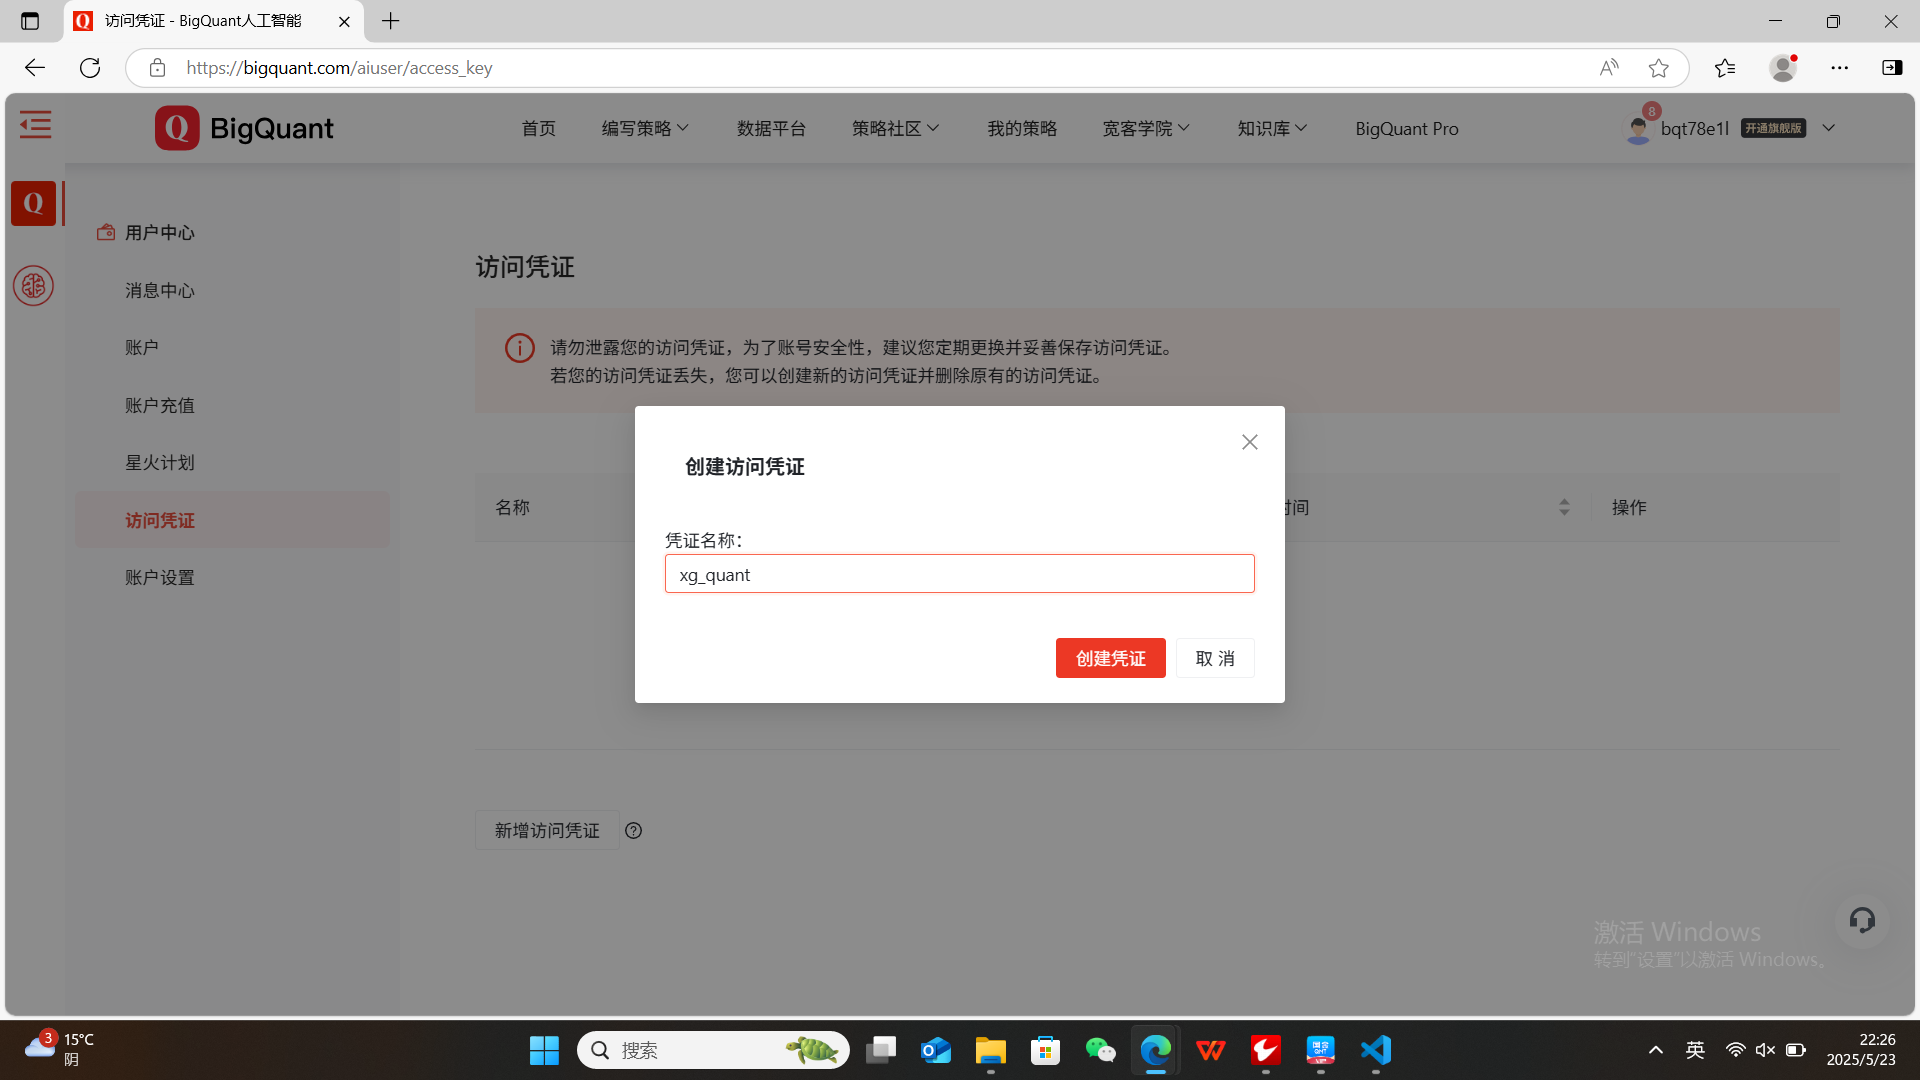Select 账户设置 in the sidebar menu
The width and height of the screenshot is (1920, 1080).
click(x=160, y=578)
